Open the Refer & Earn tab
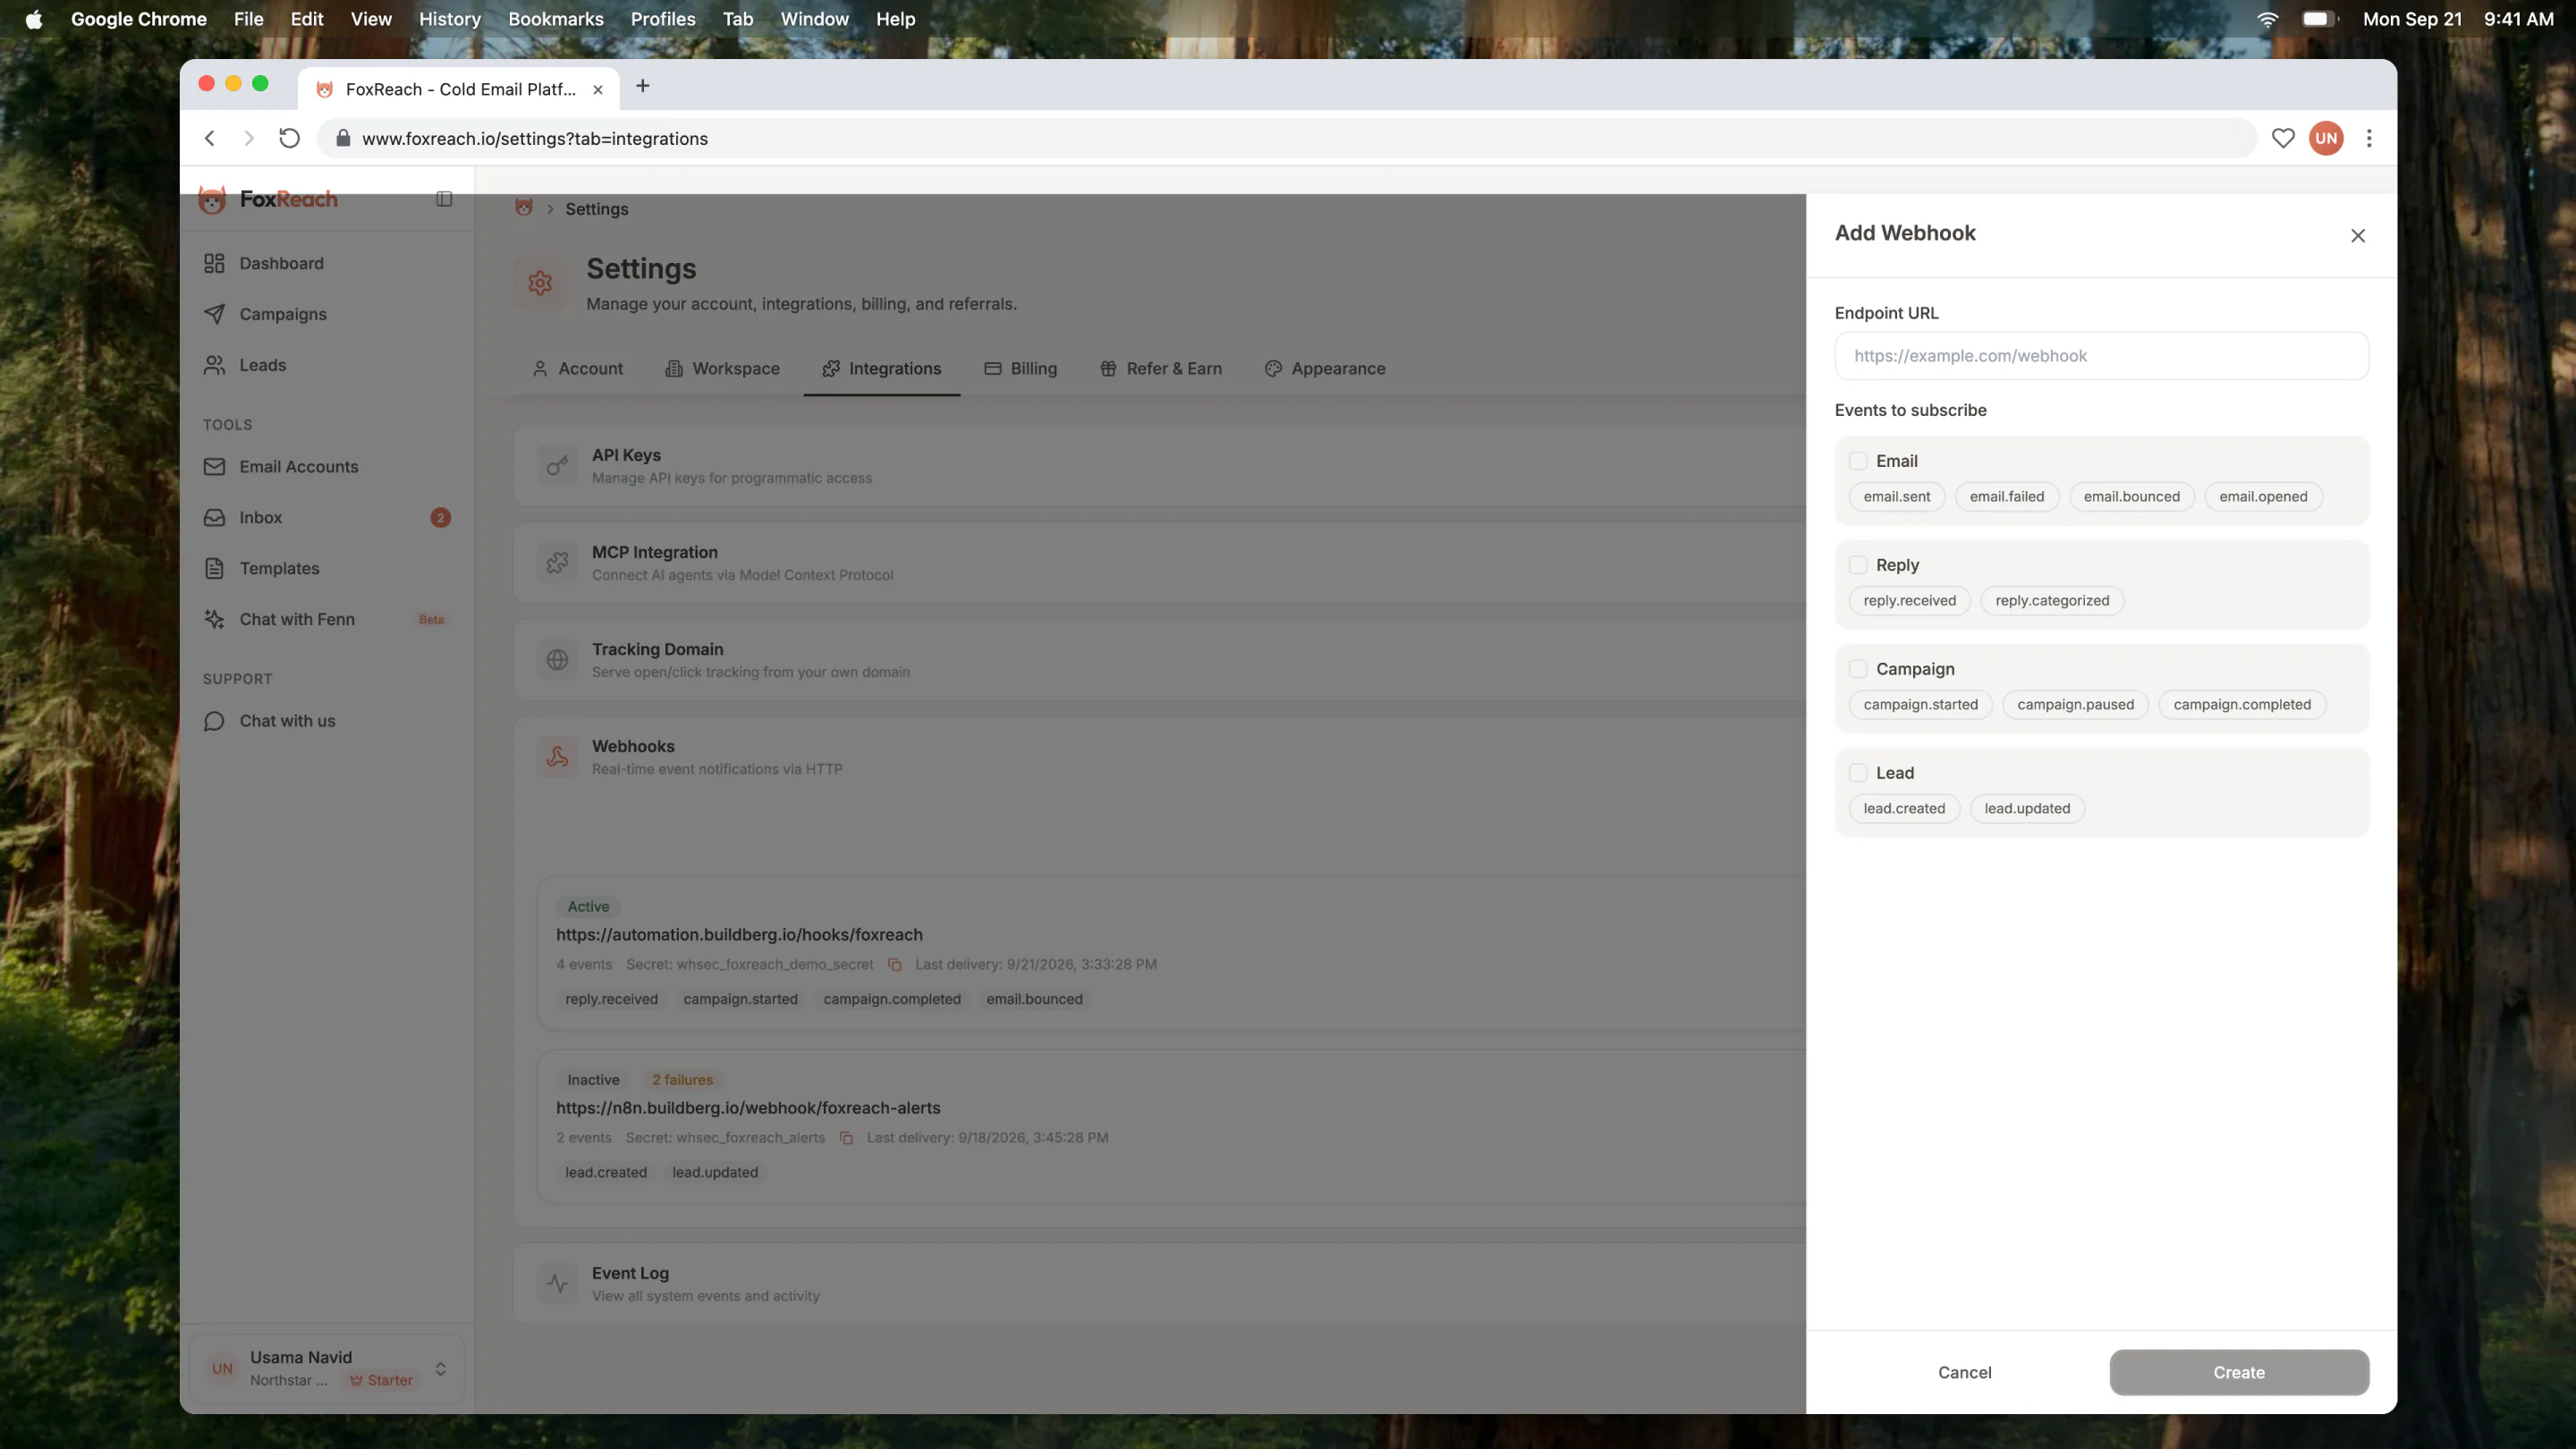2576x1449 pixels. (x=1160, y=369)
